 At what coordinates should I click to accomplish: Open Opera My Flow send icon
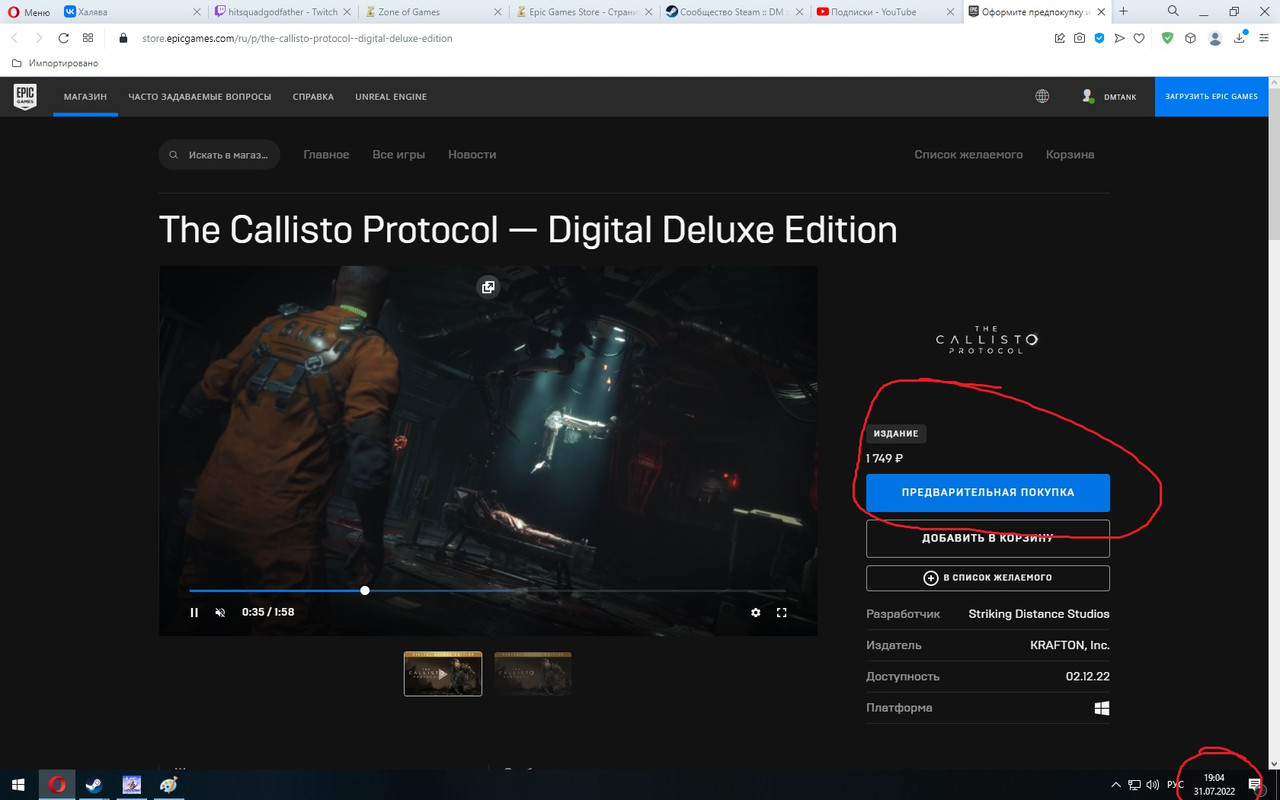1120,38
